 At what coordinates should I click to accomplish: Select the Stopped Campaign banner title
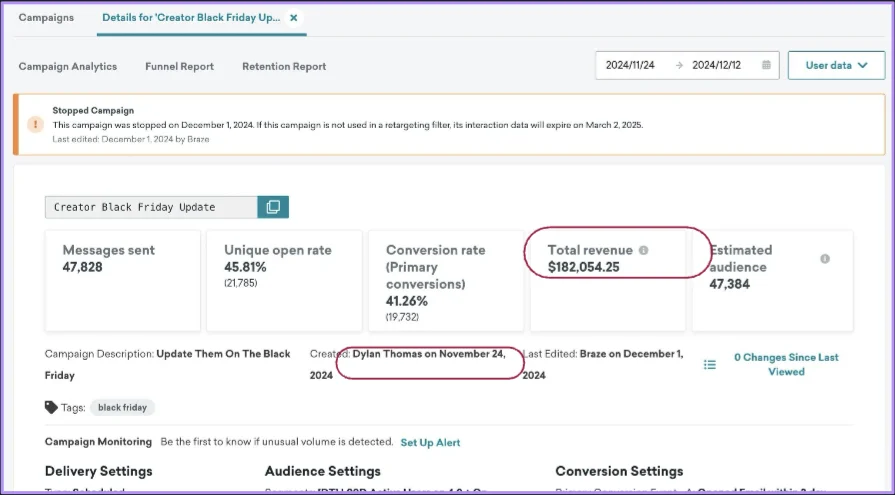(x=93, y=110)
